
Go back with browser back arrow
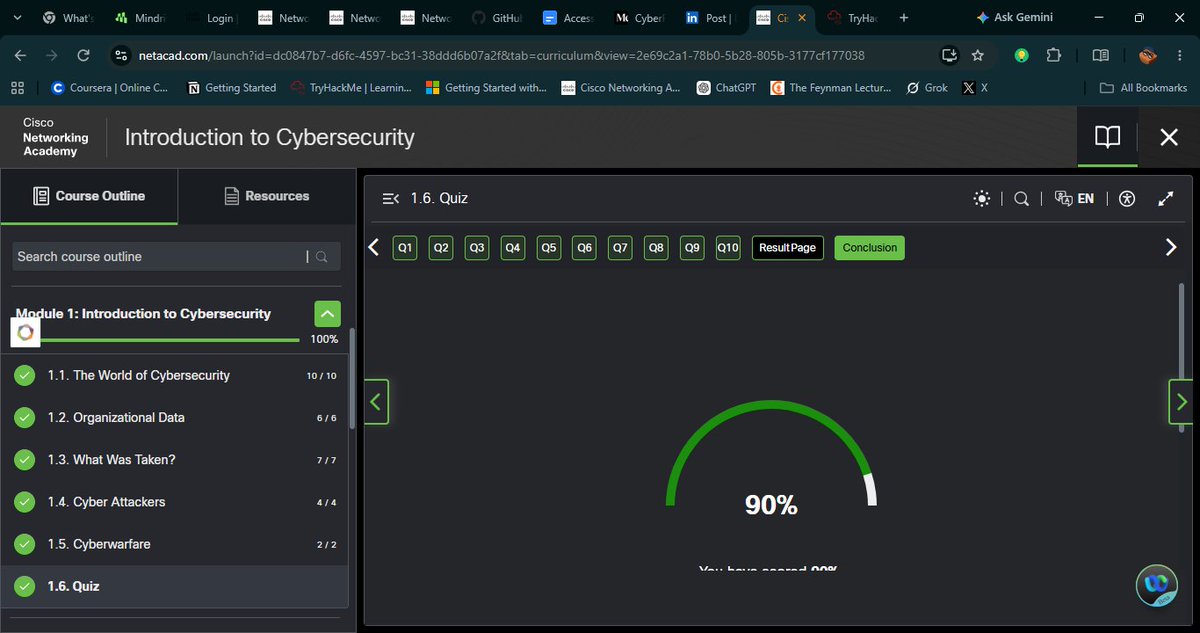coord(20,56)
